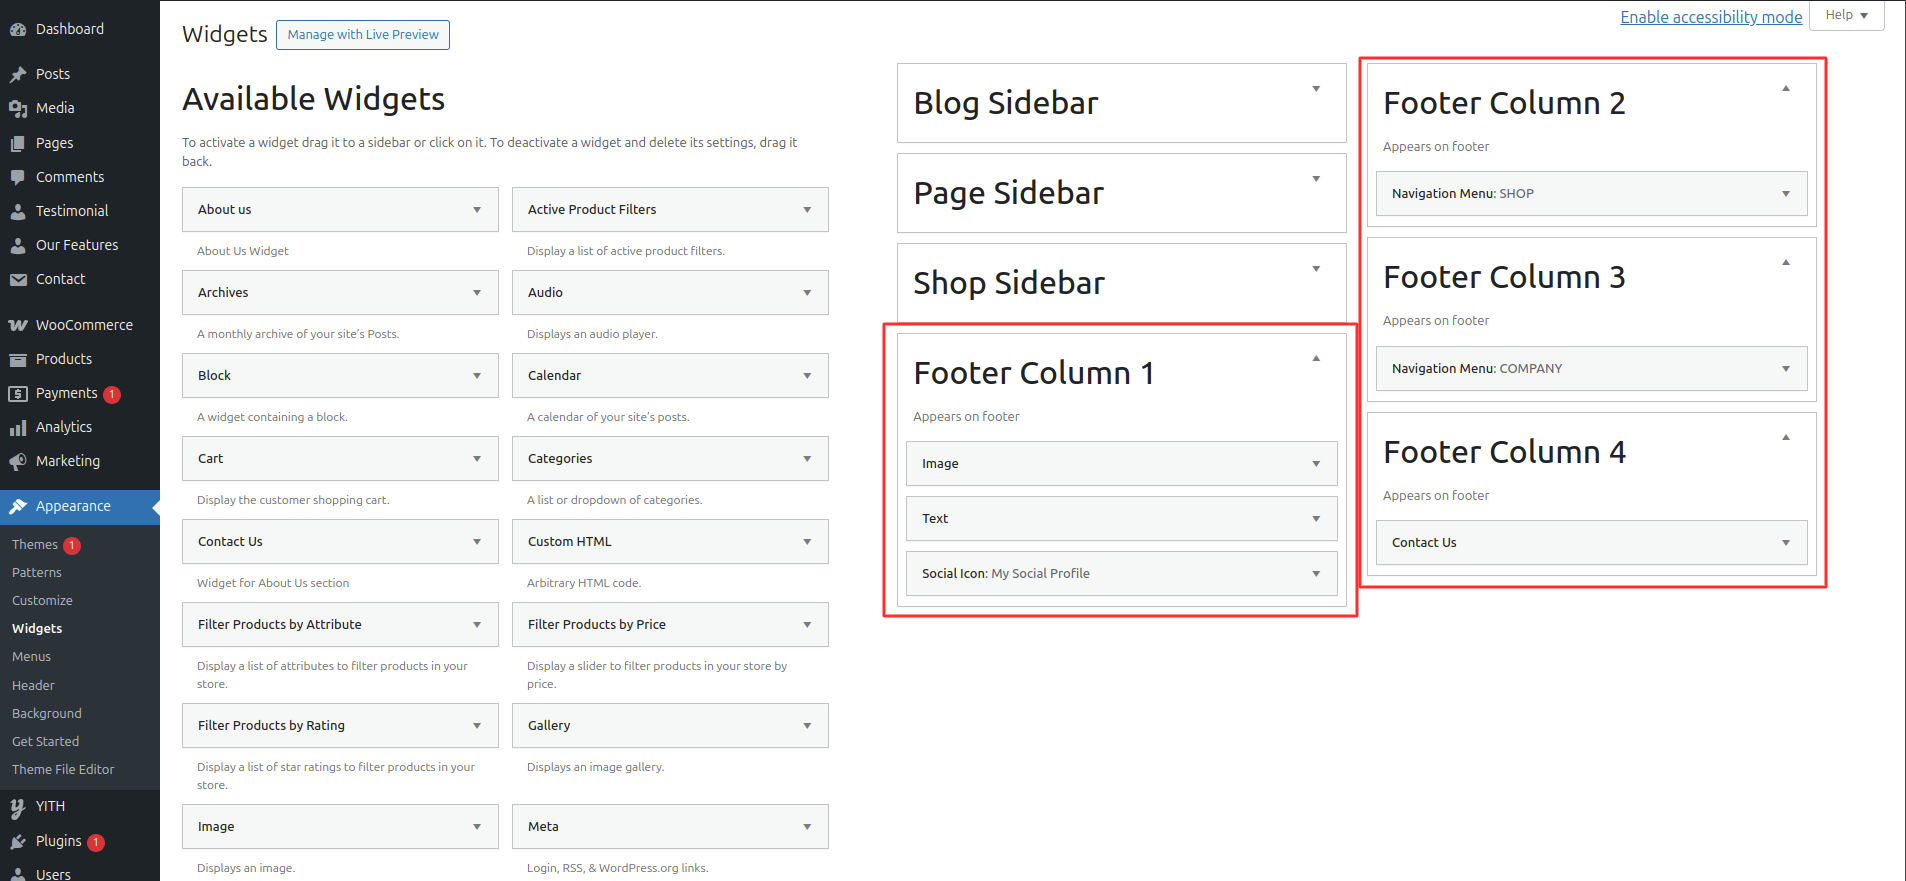Image resolution: width=1906 pixels, height=881 pixels.
Task: Open the Help dropdown
Action: click(x=1846, y=15)
